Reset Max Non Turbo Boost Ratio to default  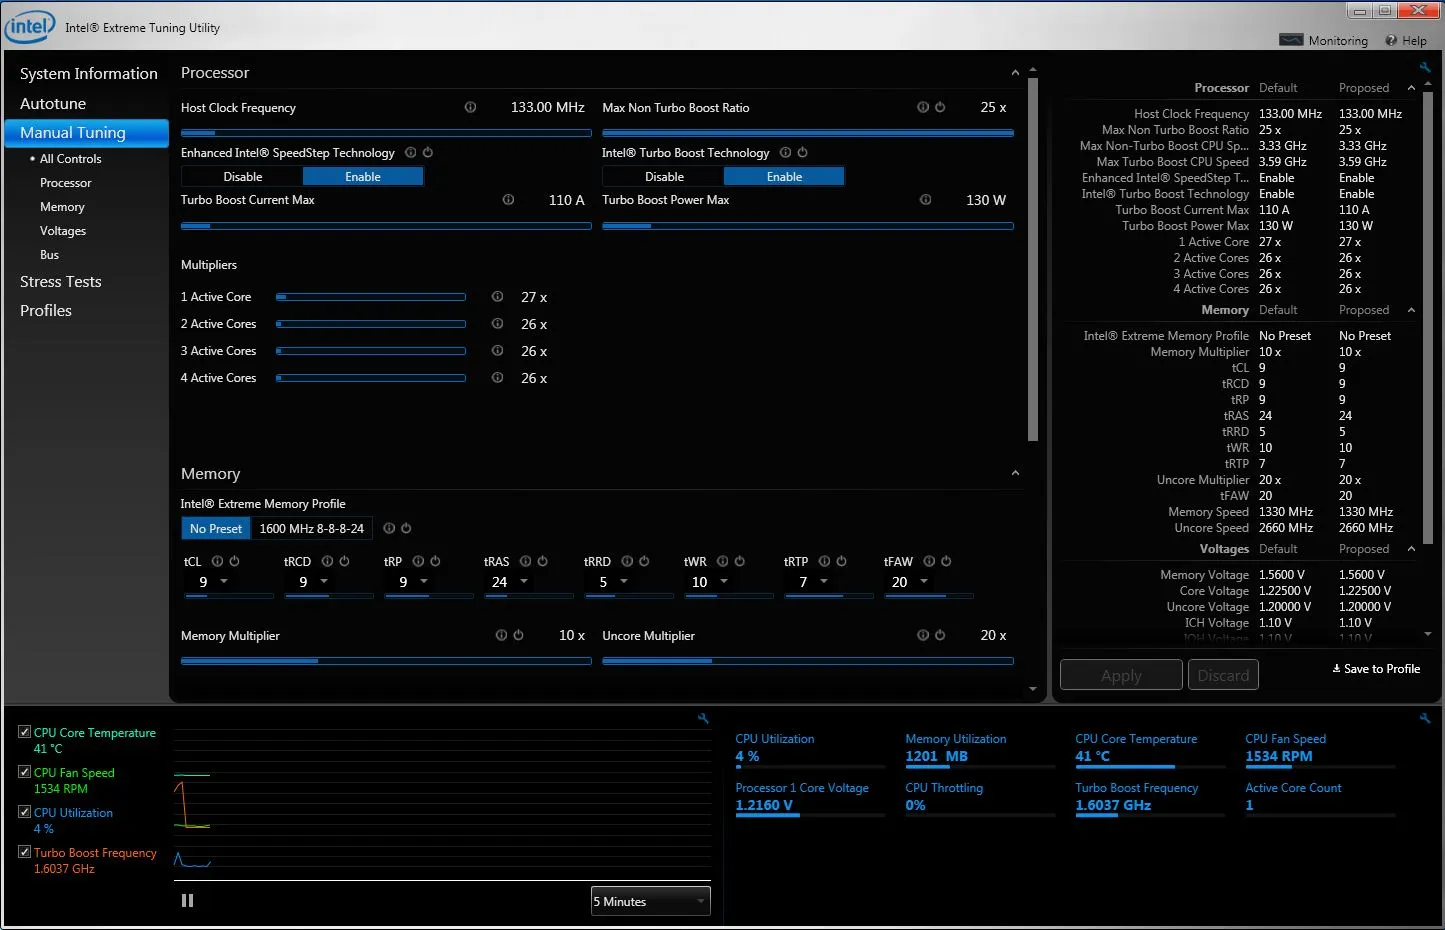pos(940,108)
